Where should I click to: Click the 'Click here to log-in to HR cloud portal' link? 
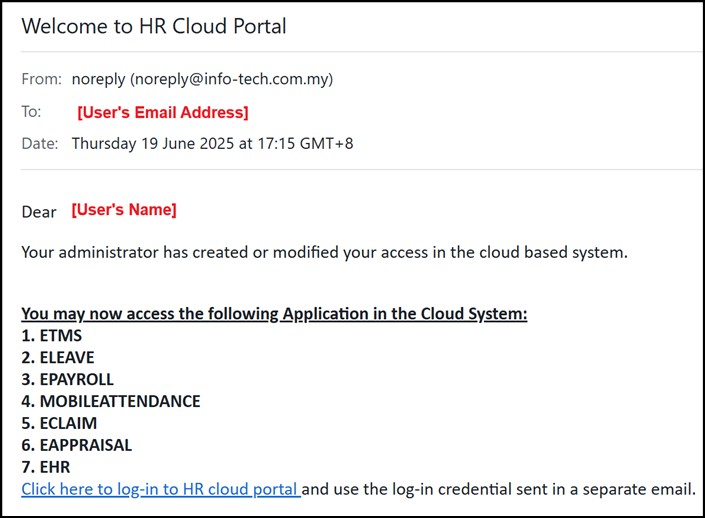pyautogui.click(x=160, y=489)
